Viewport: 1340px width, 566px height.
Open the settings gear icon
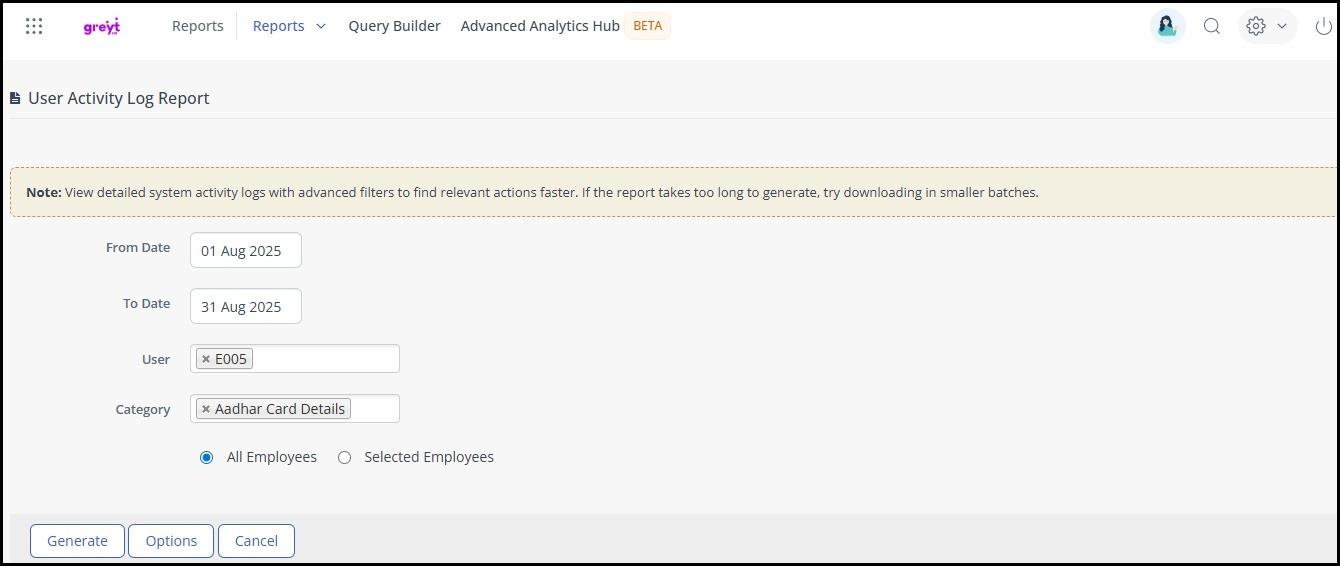[x=1256, y=26]
